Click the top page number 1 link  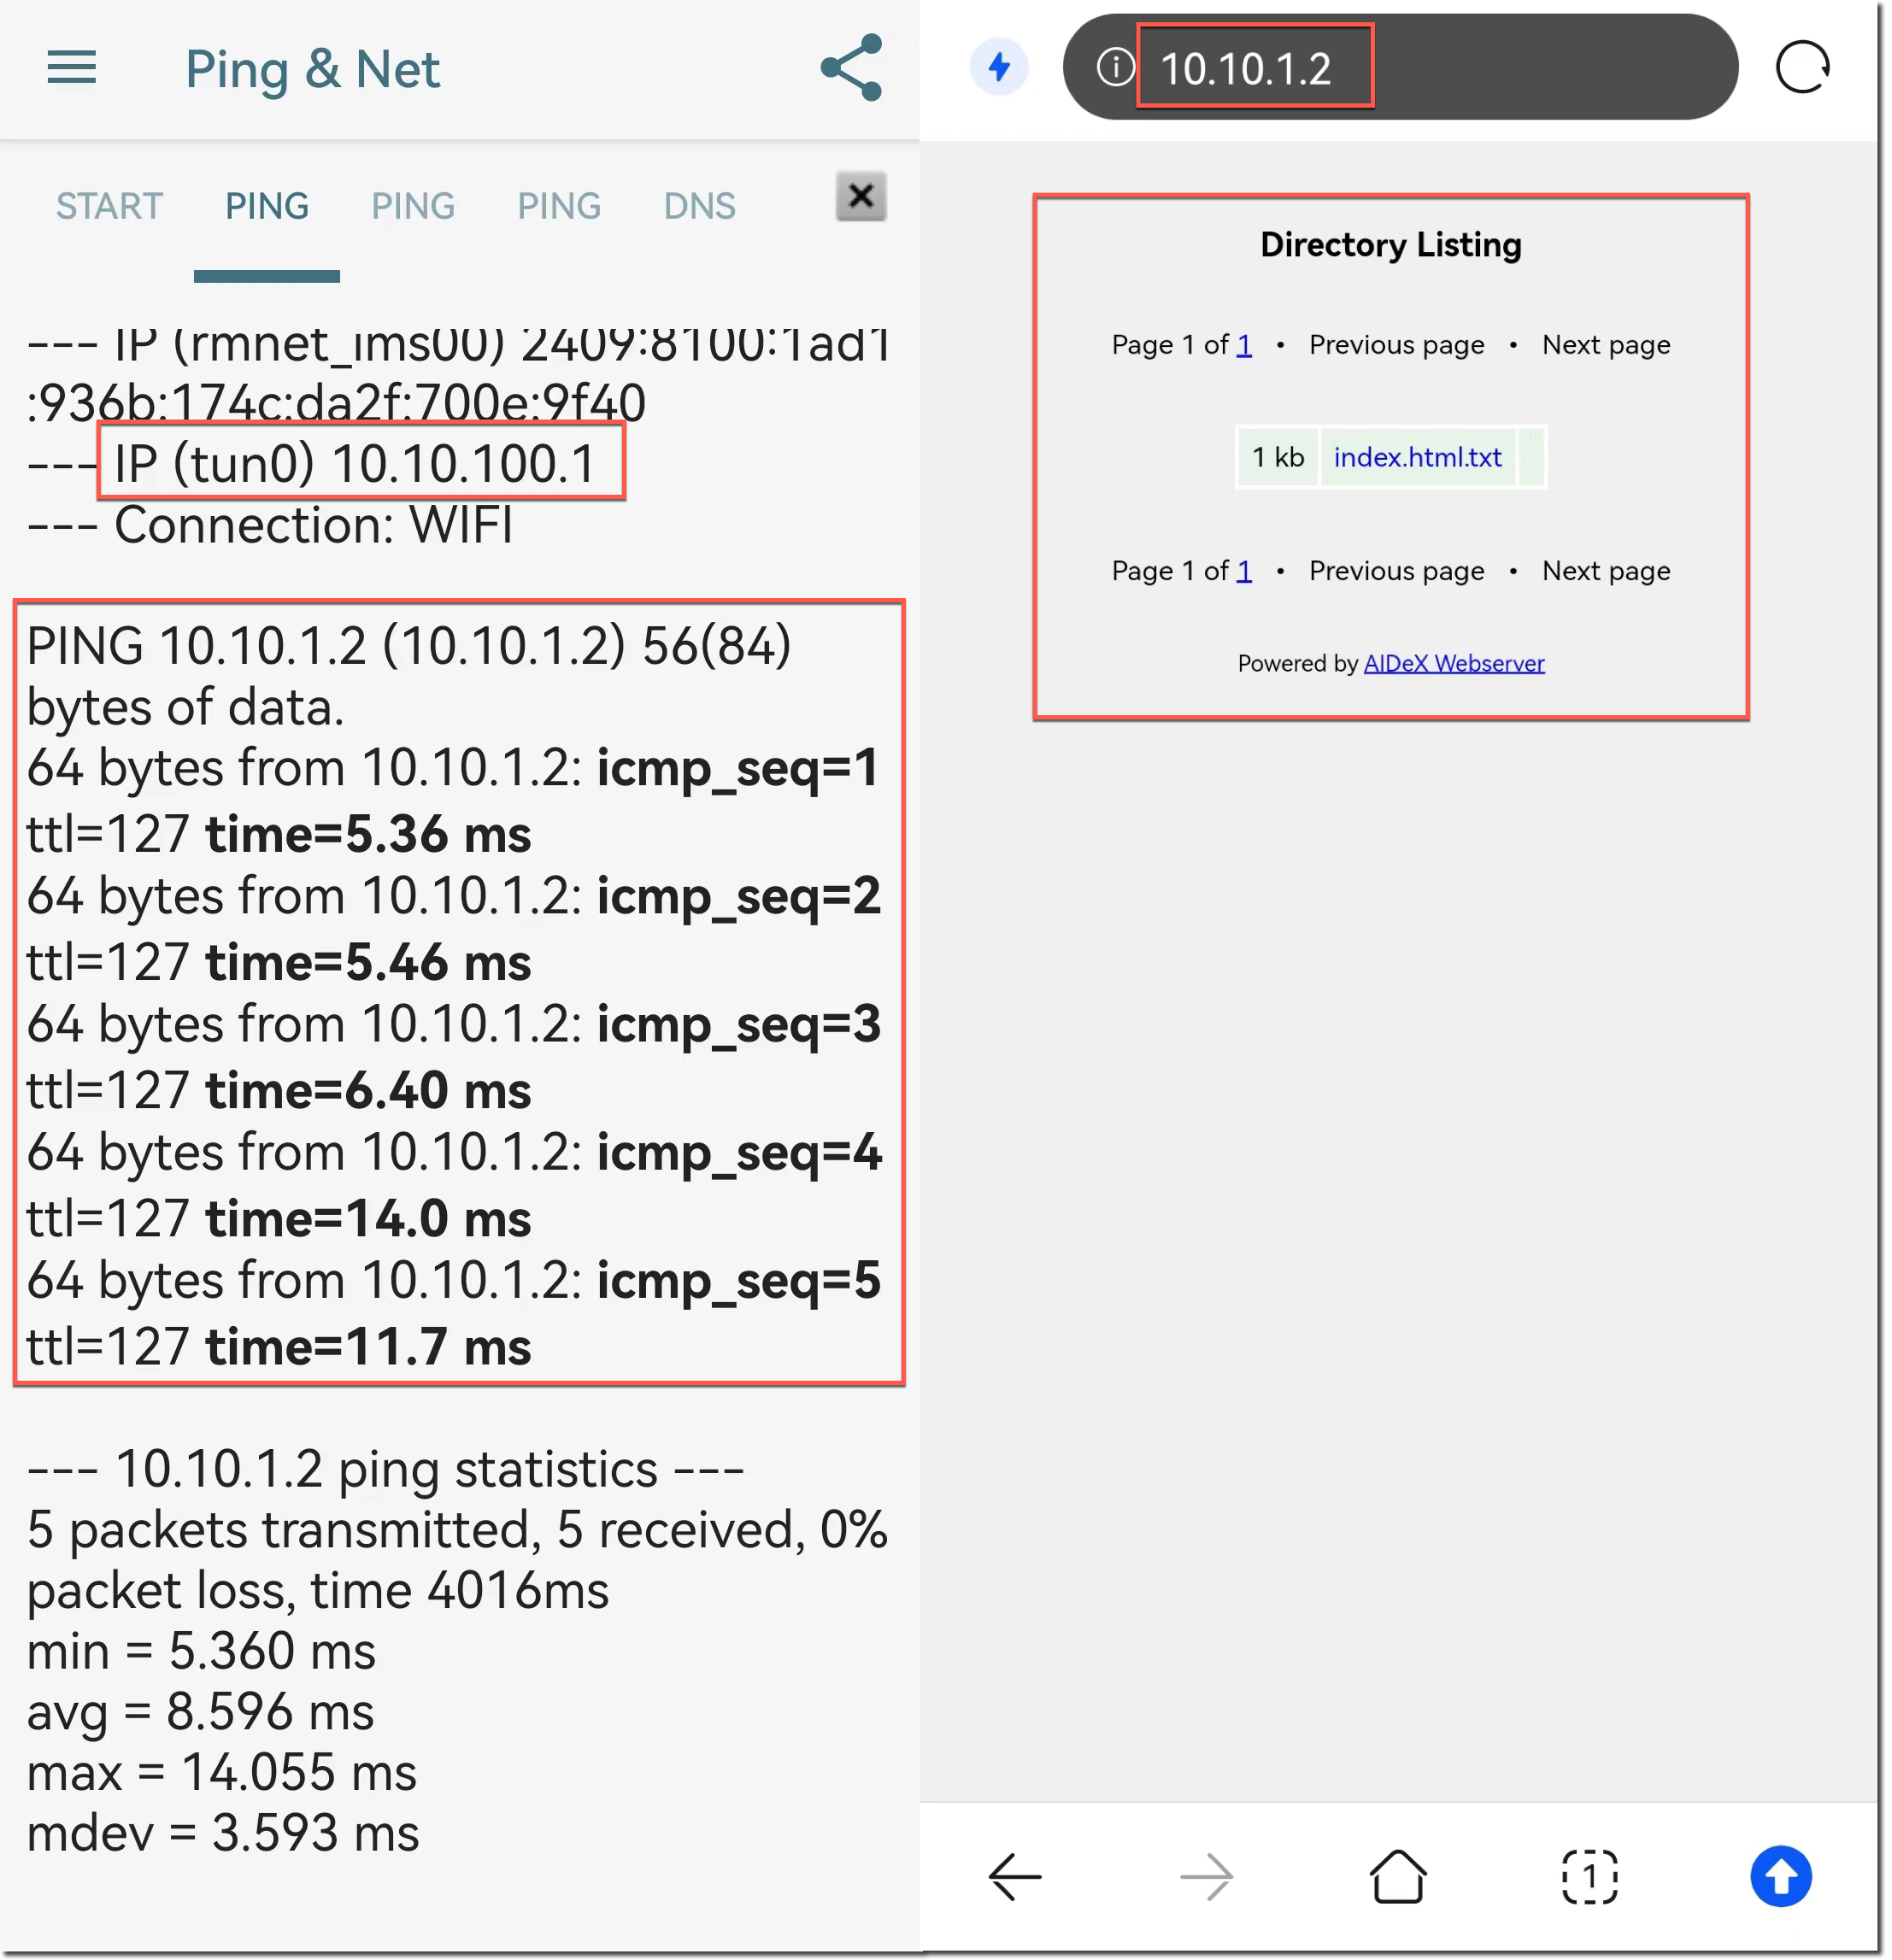click(x=1244, y=345)
